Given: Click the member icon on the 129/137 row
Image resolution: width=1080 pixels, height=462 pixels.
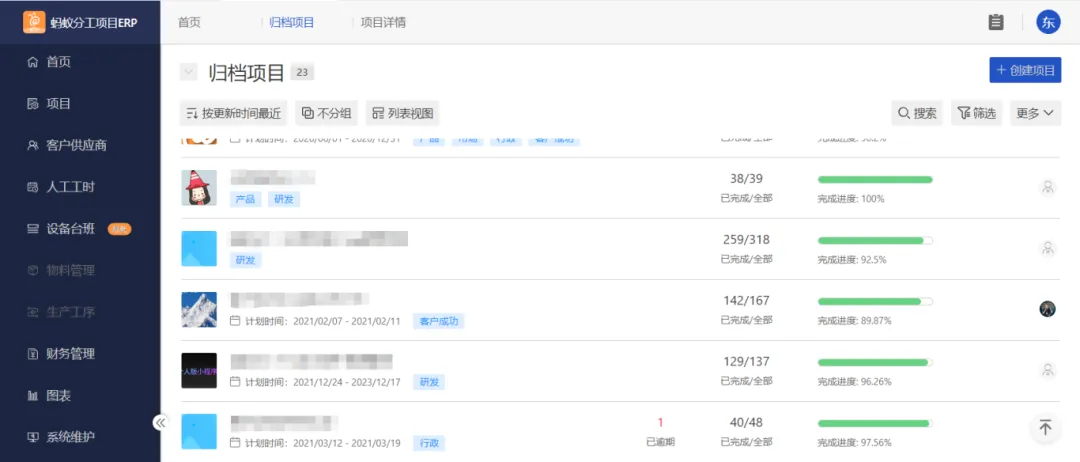Looking at the screenshot, I should [x=1048, y=370].
